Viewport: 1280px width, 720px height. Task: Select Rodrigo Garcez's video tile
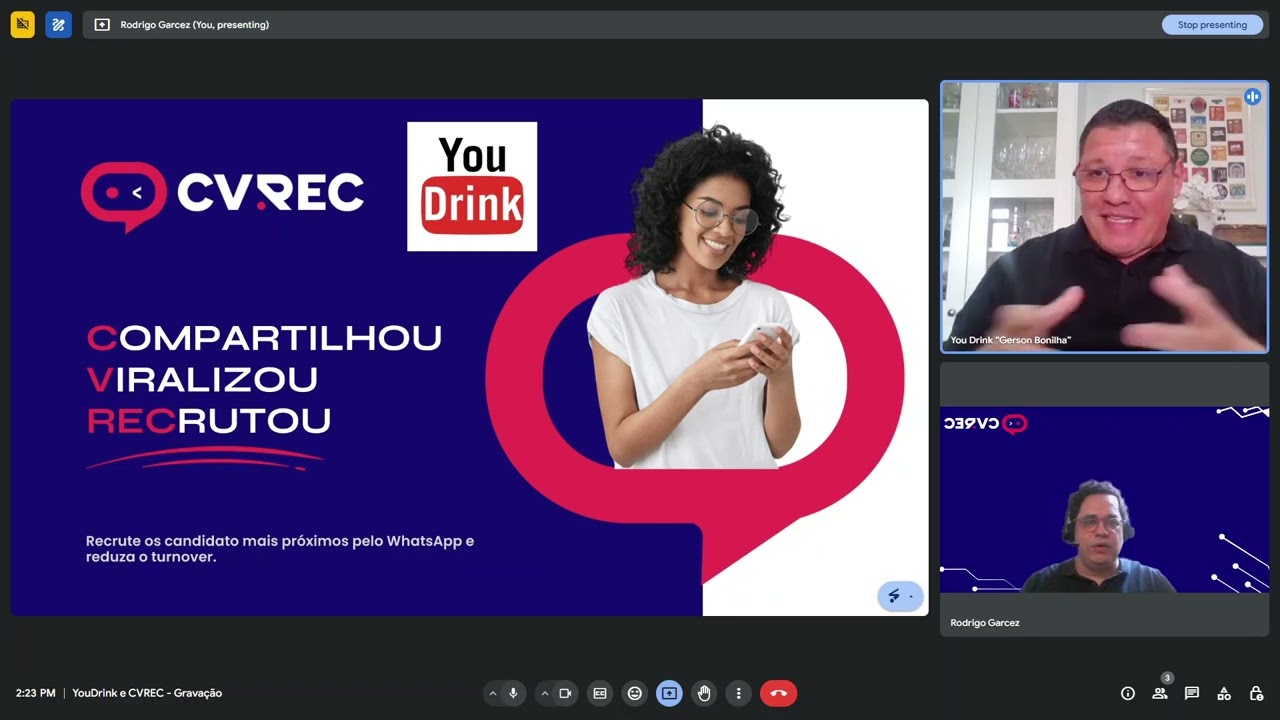(1104, 499)
